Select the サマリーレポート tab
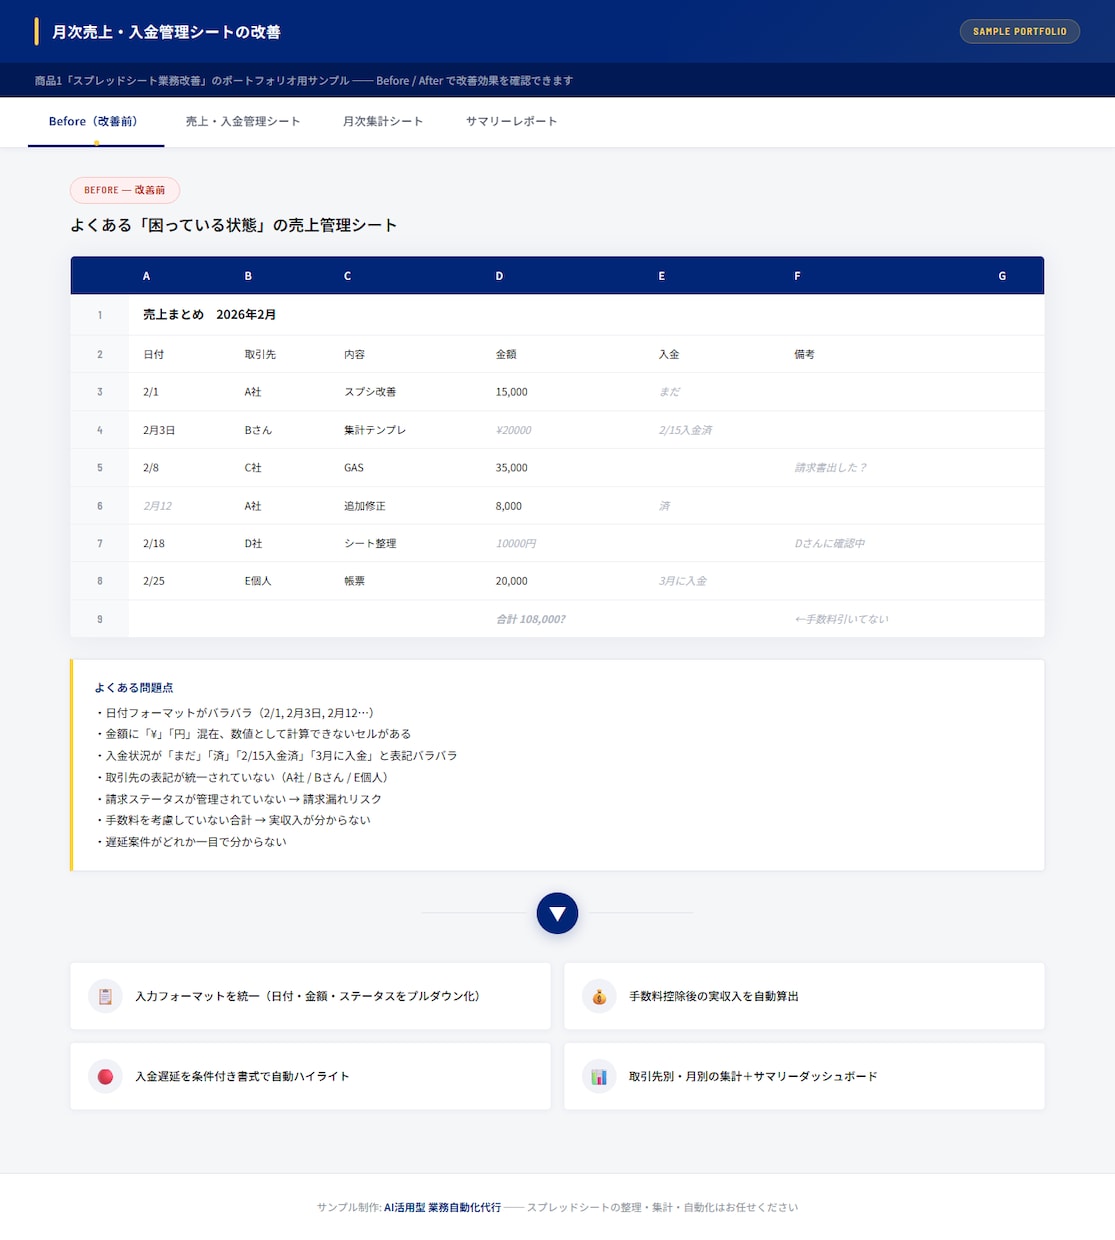Viewport: 1115px width, 1240px height. click(x=511, y=122)
